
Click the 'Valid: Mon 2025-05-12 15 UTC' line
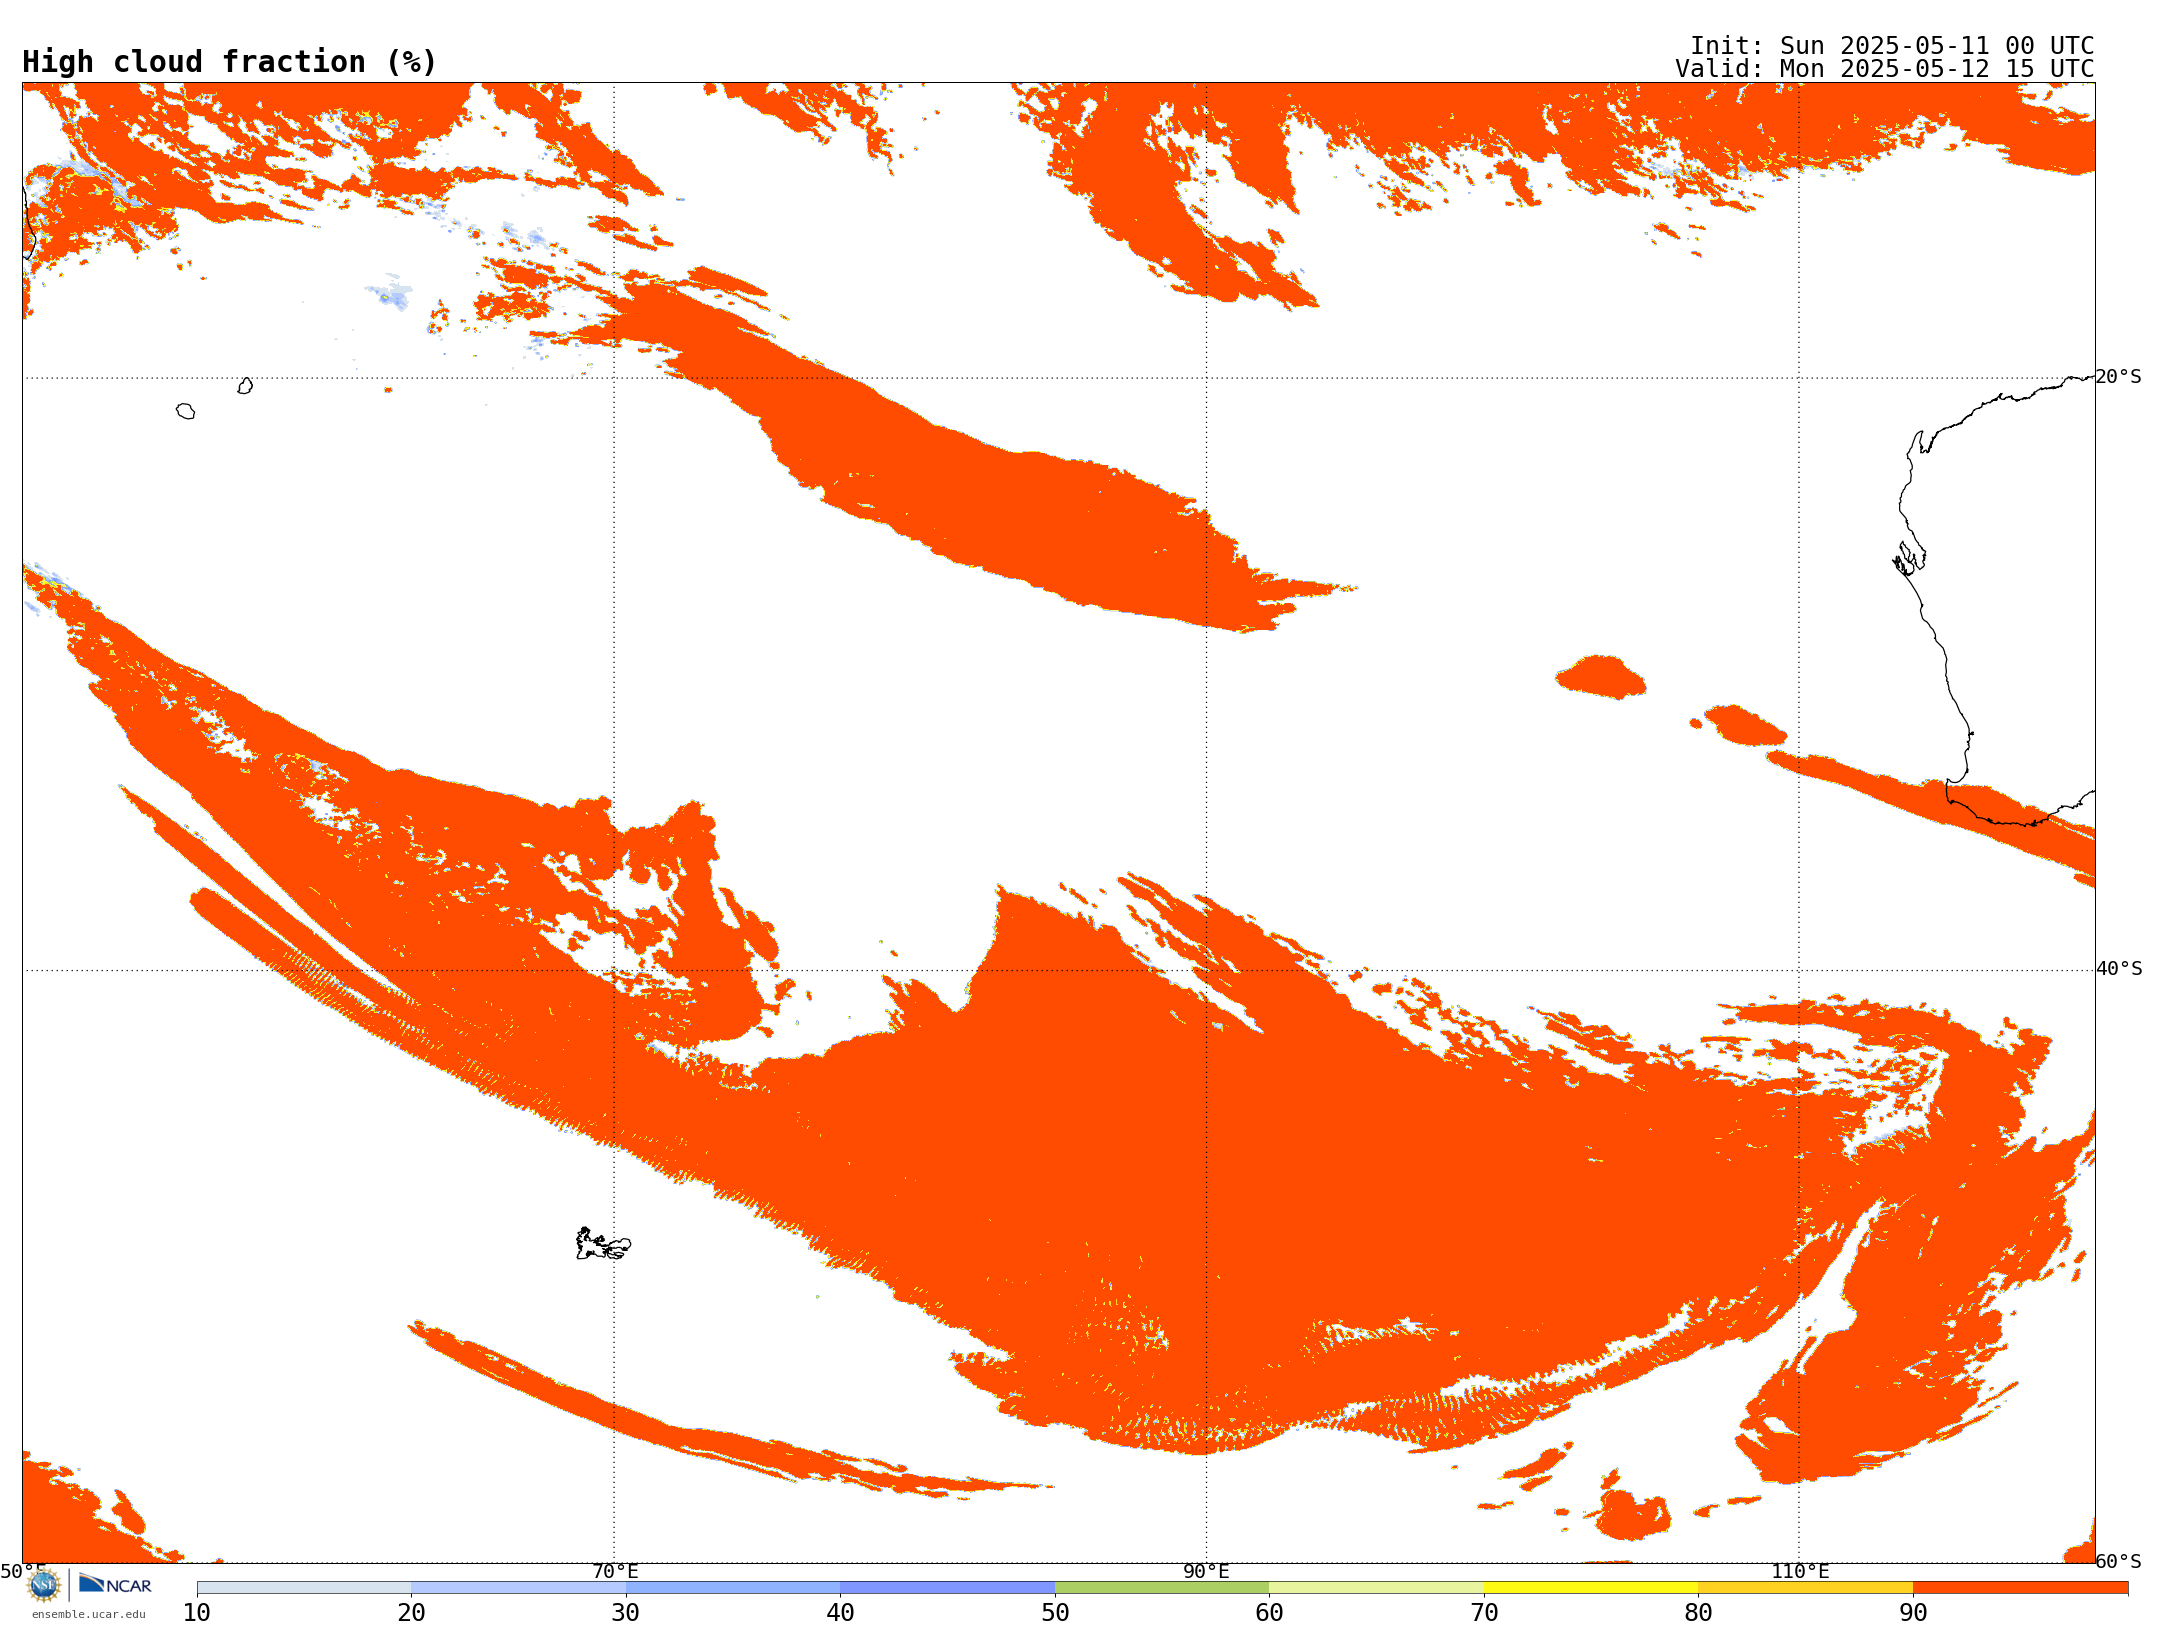(1884, 69)
